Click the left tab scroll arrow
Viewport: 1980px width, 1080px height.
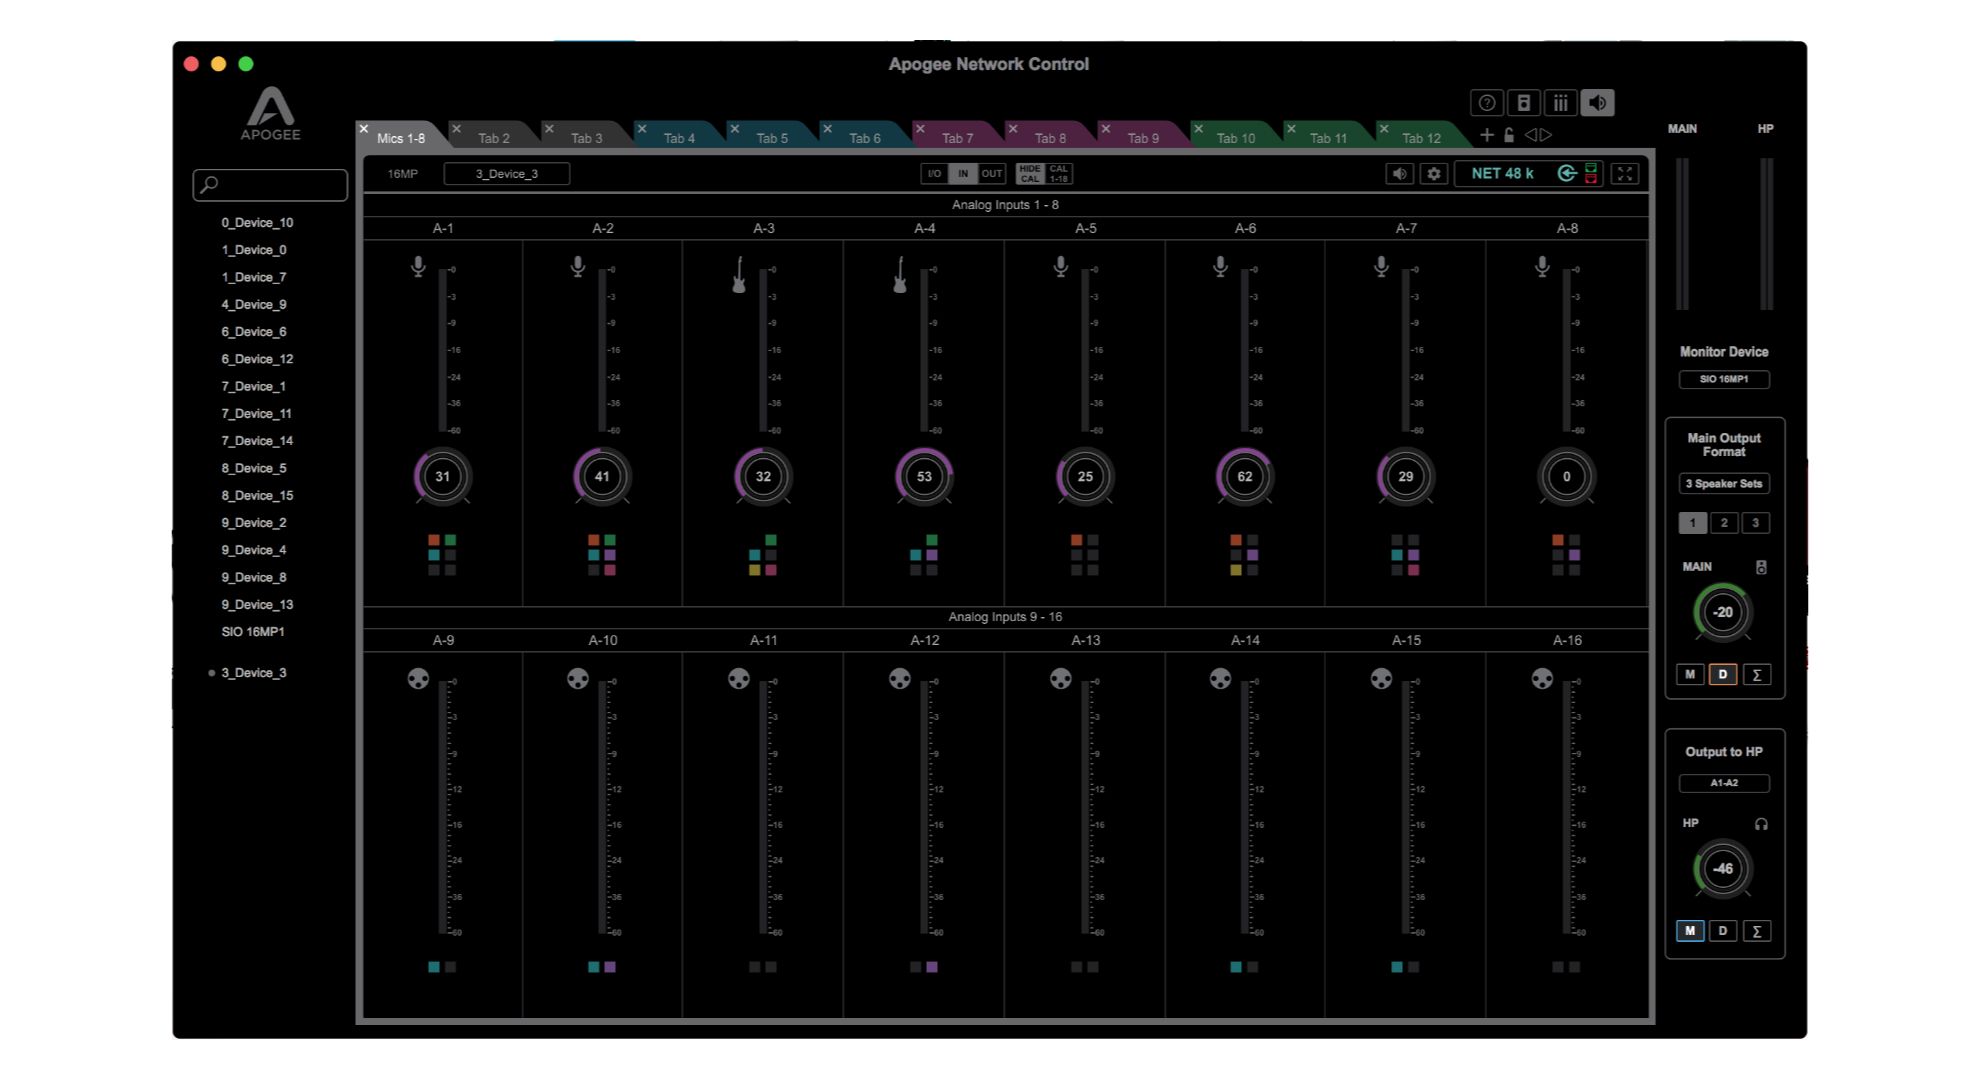coord(1530,134)
